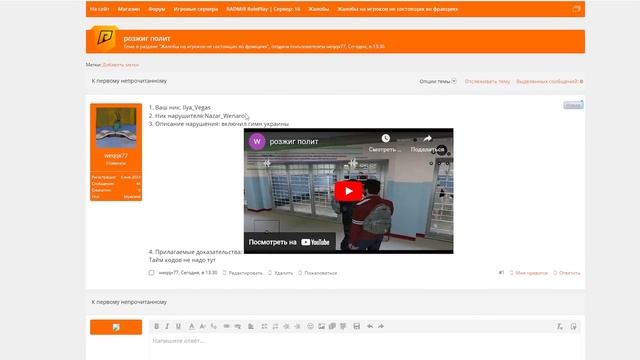640x360 pixels.
Task: Open text alignment options in editor
Action: (x=251, y=326)
